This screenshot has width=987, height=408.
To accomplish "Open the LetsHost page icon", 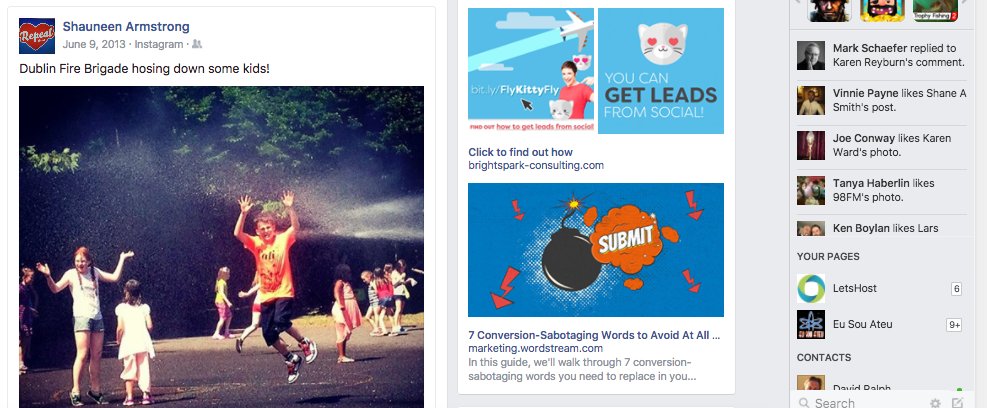I will tap(811, 288).
